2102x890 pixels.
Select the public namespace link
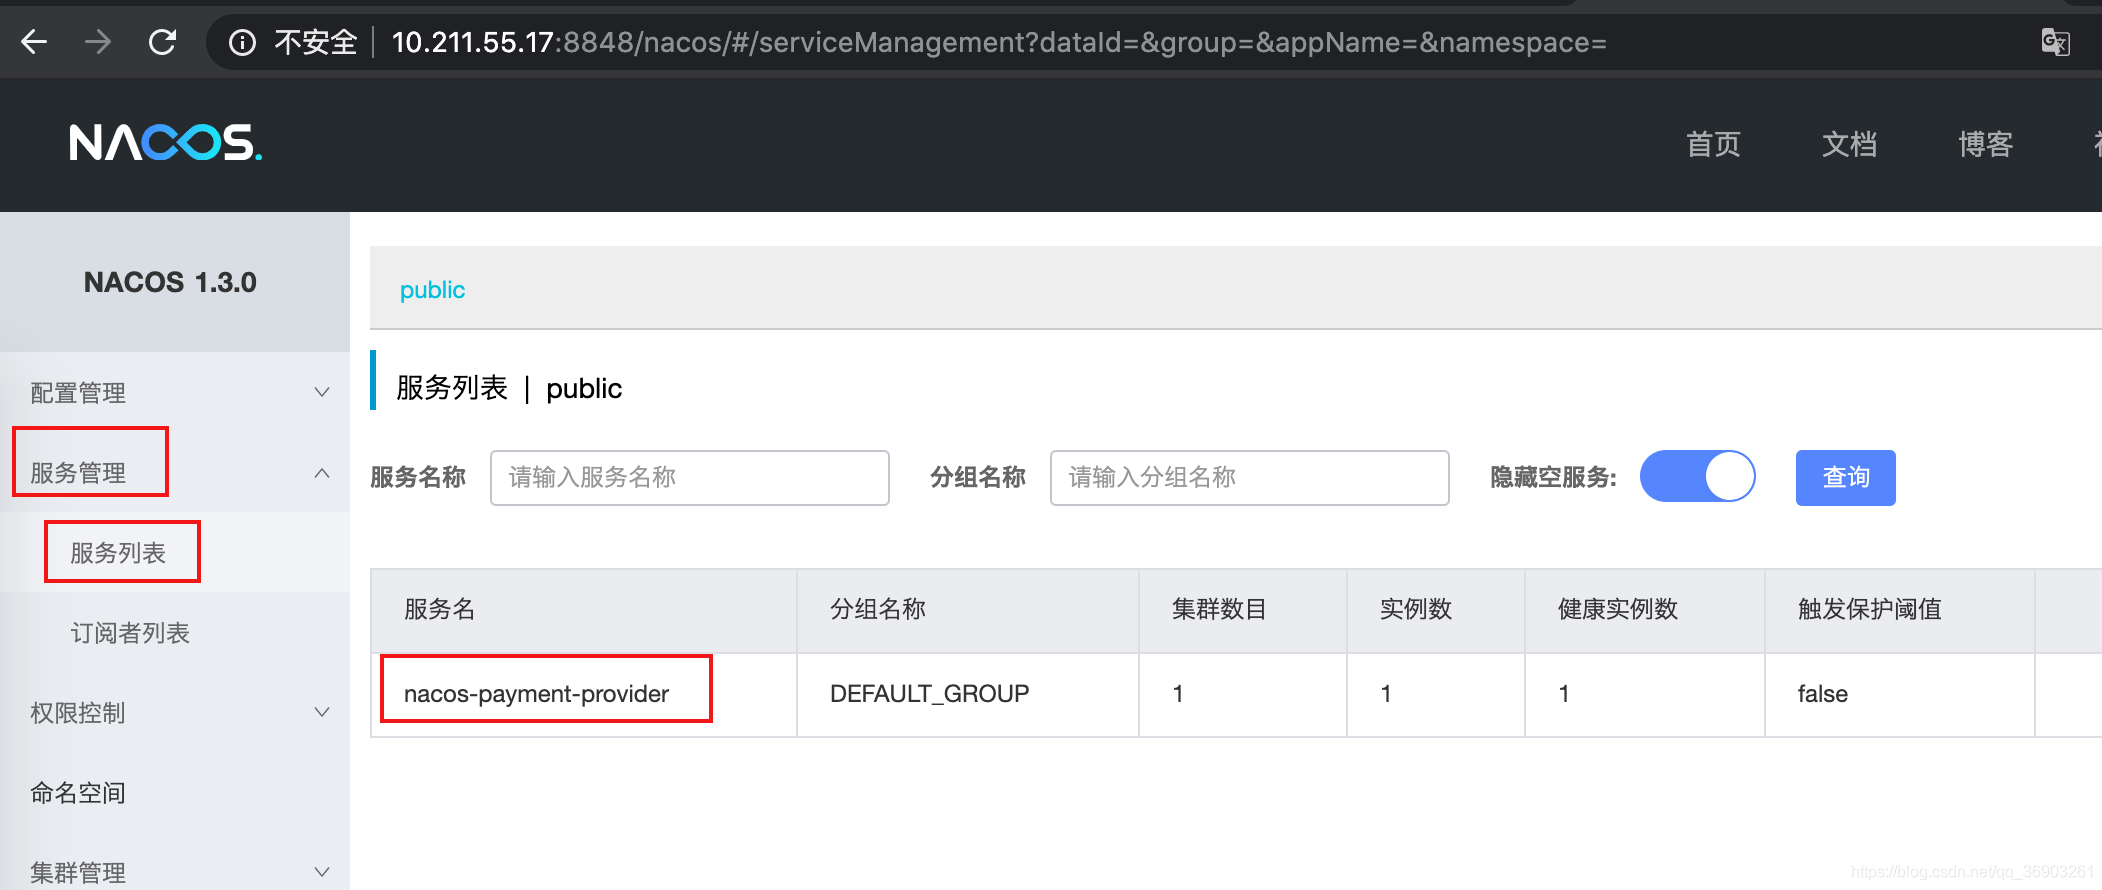pos(432,290)
